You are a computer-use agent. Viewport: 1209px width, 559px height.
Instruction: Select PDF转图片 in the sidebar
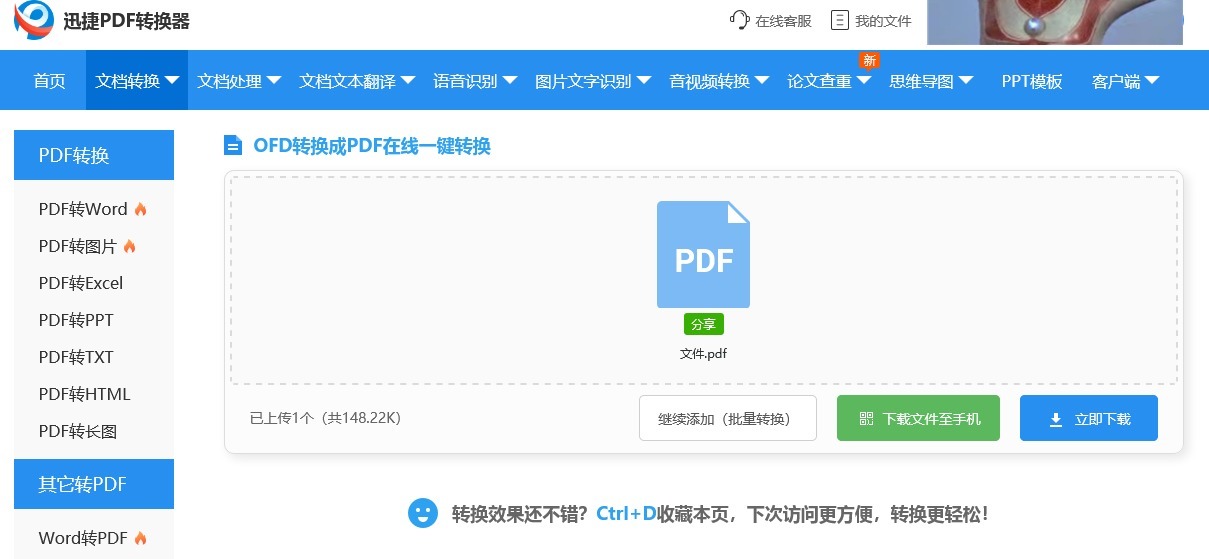click(x=78, y=246)
